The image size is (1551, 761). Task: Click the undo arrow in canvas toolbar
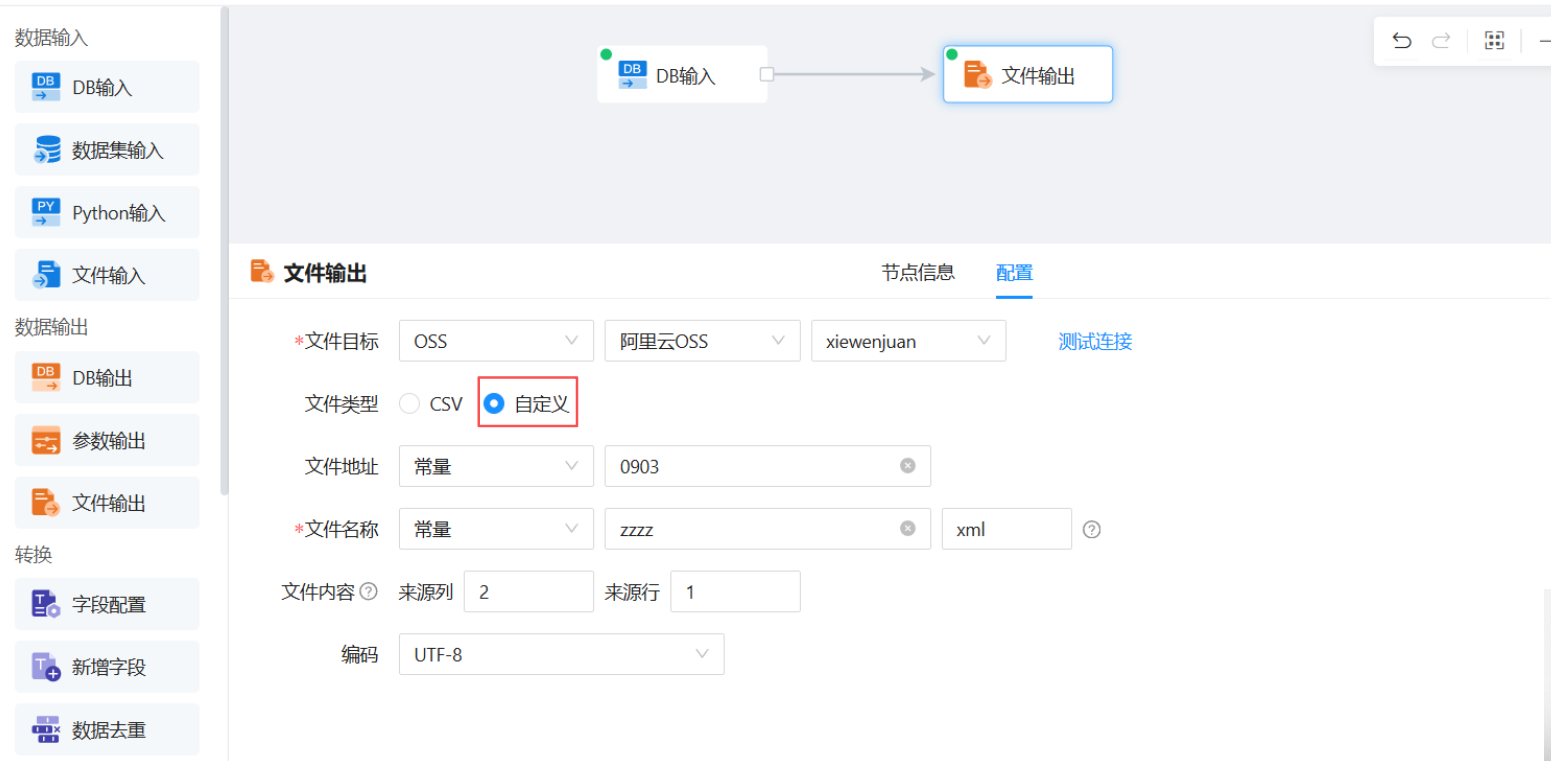(1402, 41)
